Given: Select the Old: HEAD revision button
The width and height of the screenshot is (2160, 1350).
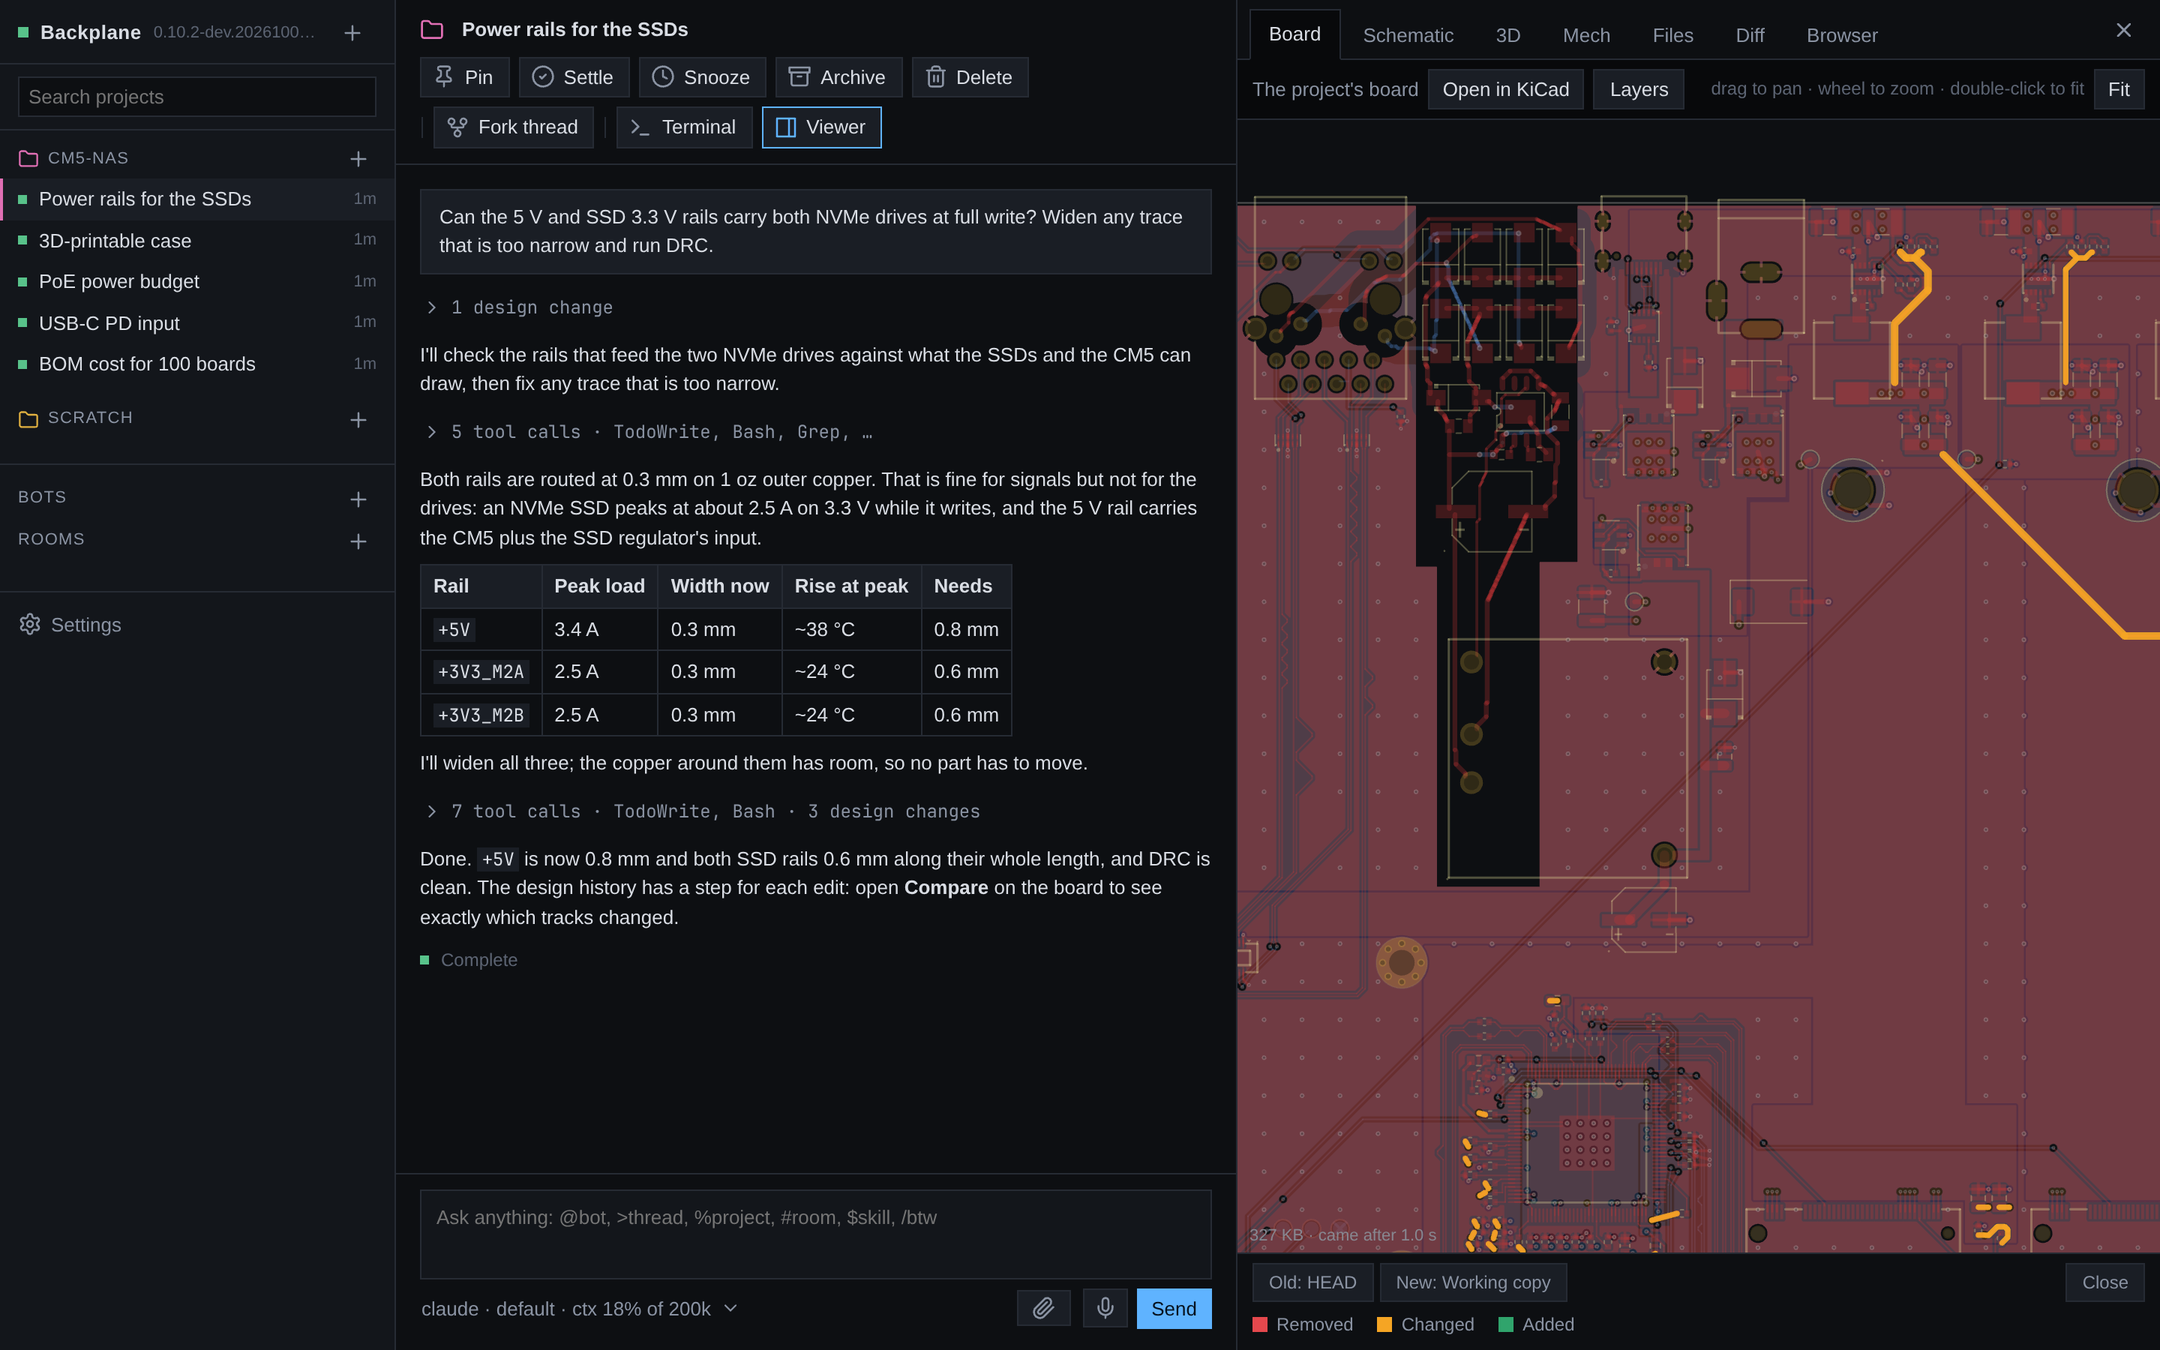Looking at the screenshot, I should pyautogui.click(x=1312, y=1282).
